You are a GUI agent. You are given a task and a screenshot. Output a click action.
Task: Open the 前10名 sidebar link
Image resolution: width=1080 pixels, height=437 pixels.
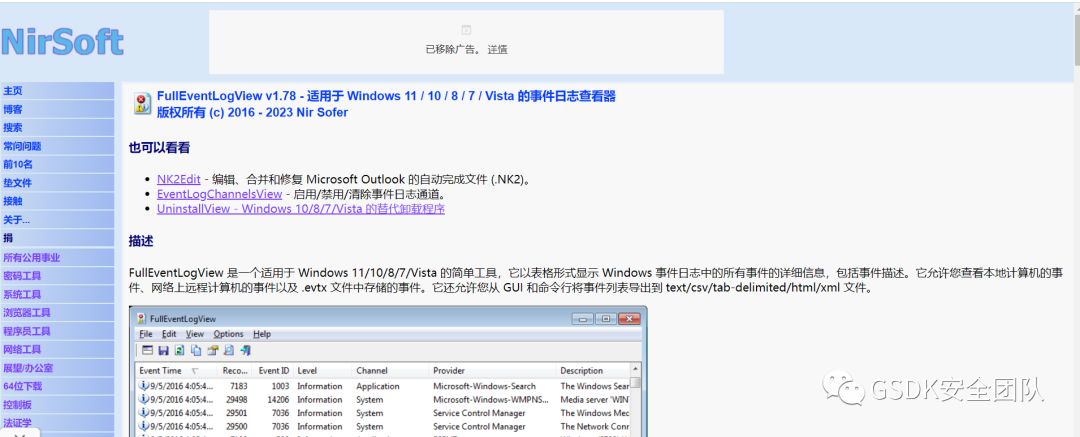18,164
